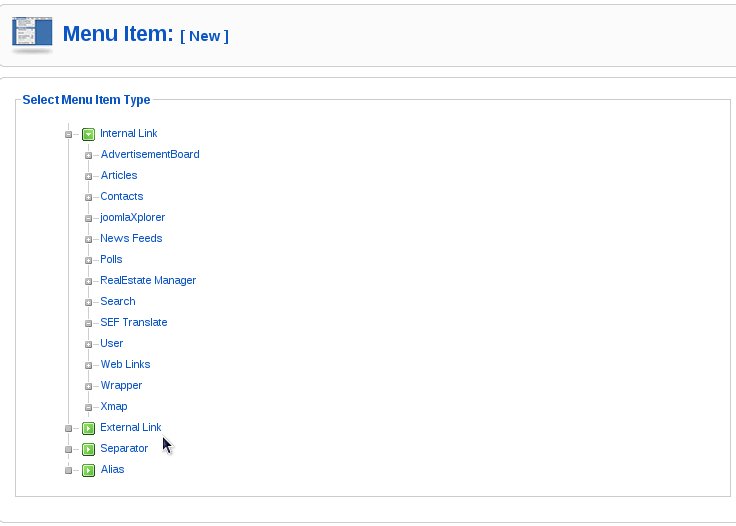This screenshot has width=736, height=526.
Task: Expand the RealEstate Manager plus node
Action: point(88,282)
